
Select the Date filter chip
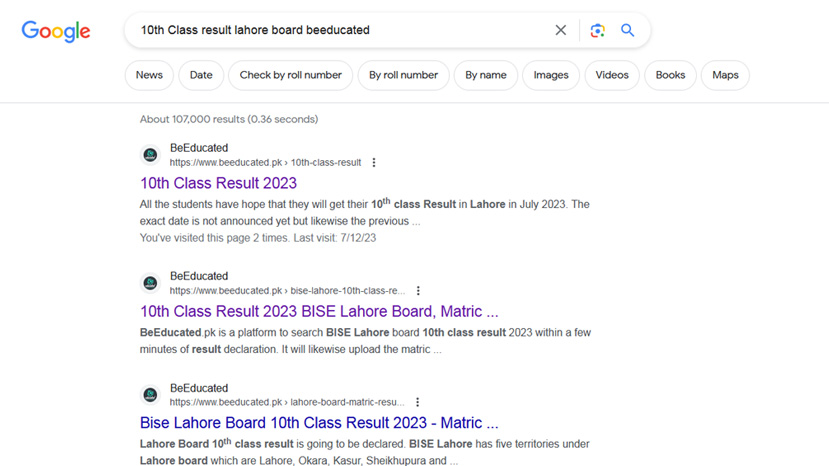pos(201,75)
